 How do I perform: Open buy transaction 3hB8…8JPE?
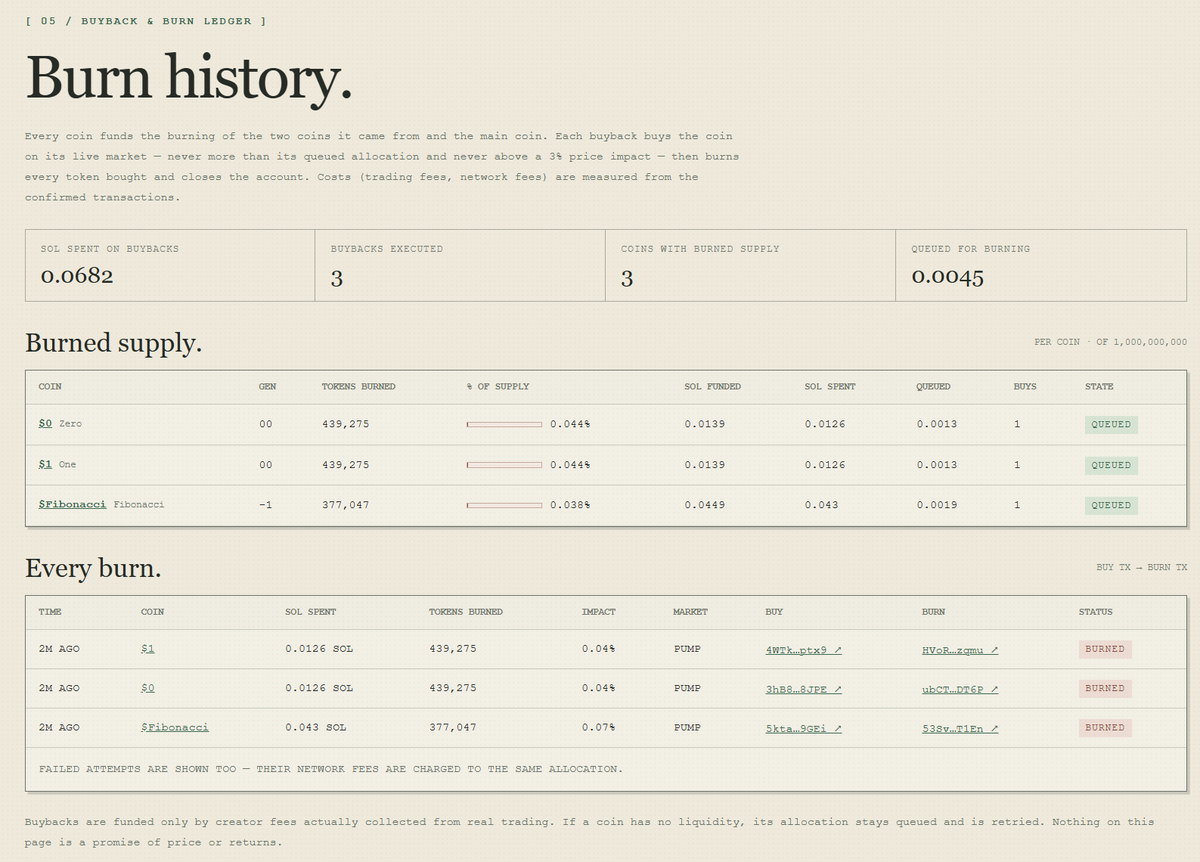[803, 689]
